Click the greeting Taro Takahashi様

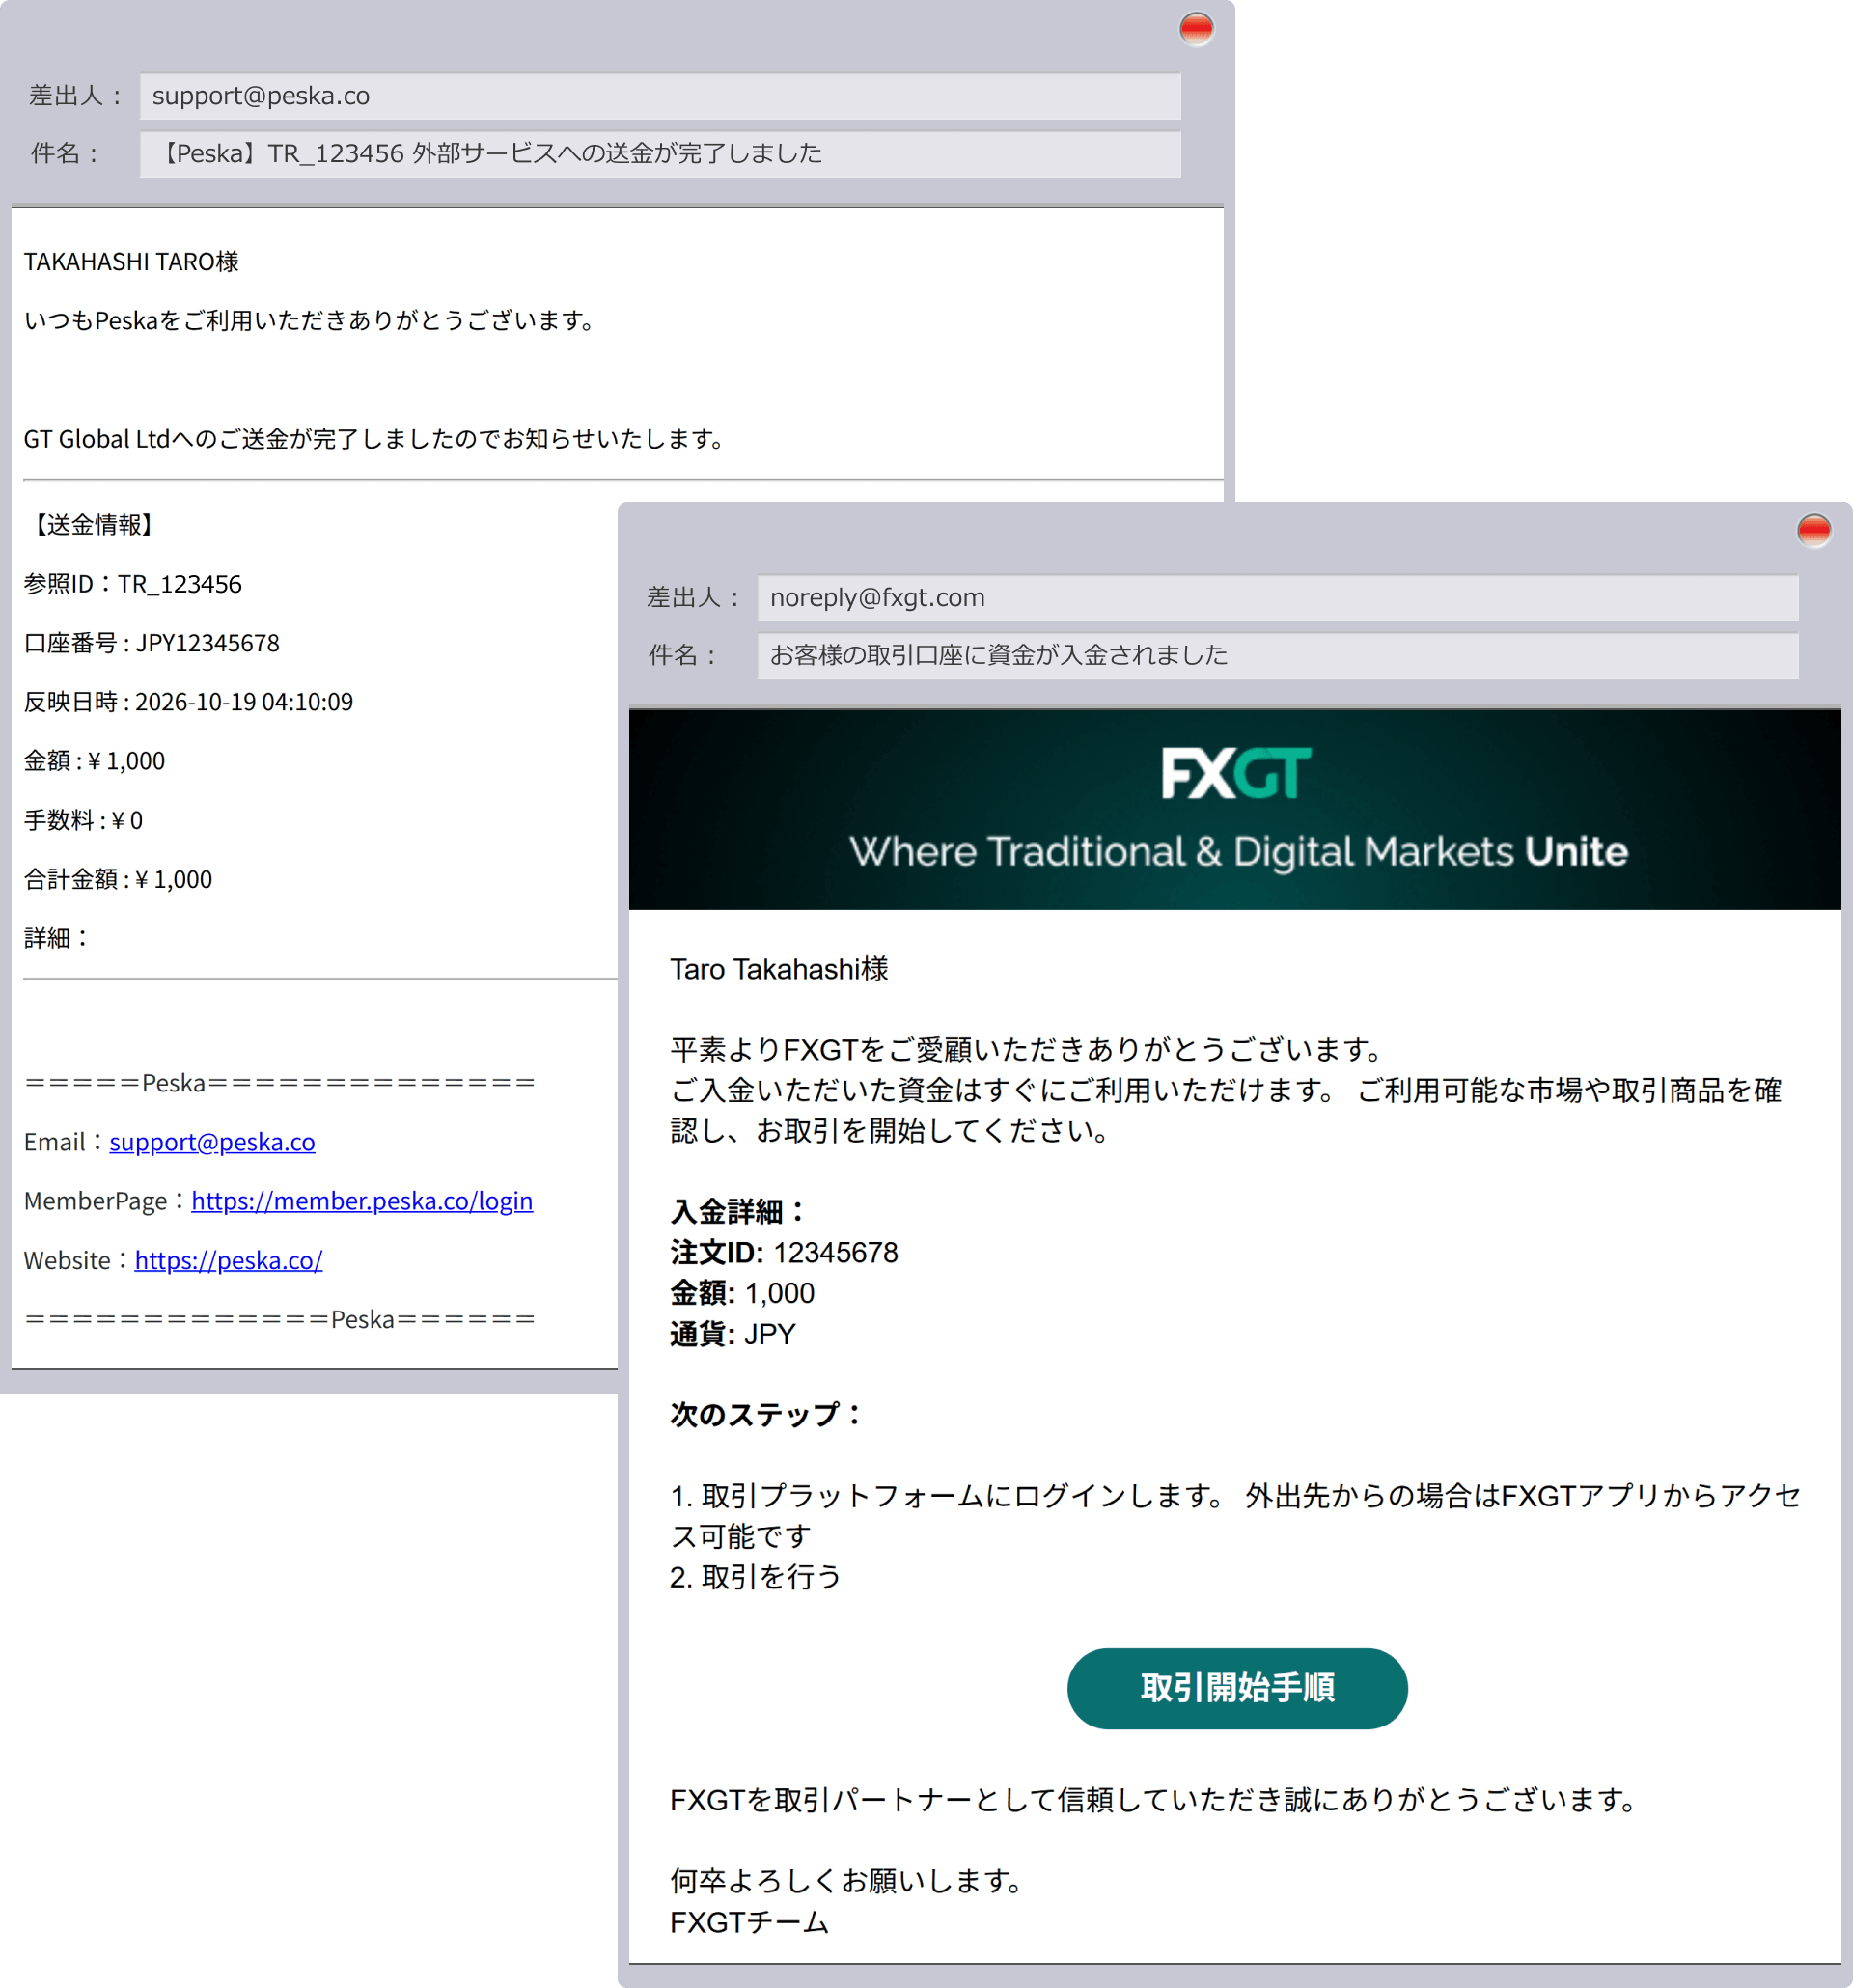(779, 969)
